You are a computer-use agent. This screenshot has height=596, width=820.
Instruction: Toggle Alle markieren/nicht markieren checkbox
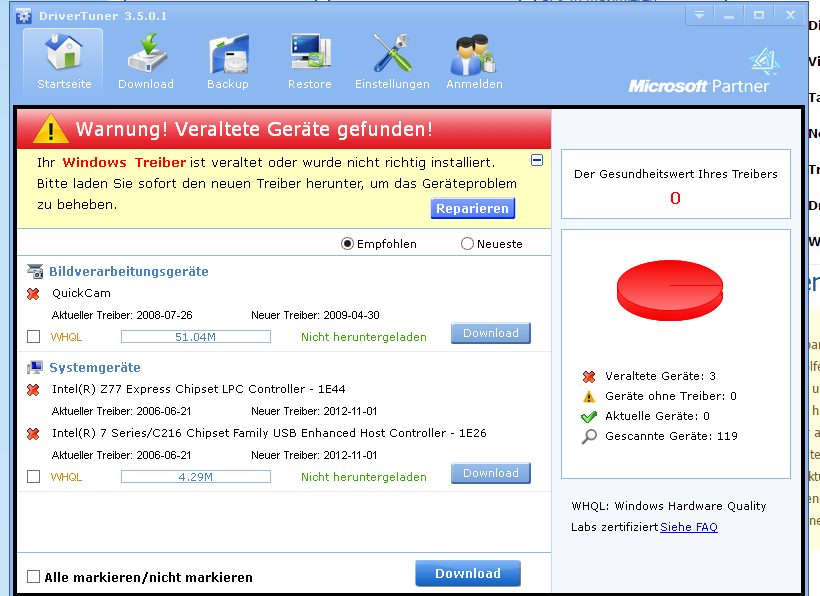pos(33,577)
